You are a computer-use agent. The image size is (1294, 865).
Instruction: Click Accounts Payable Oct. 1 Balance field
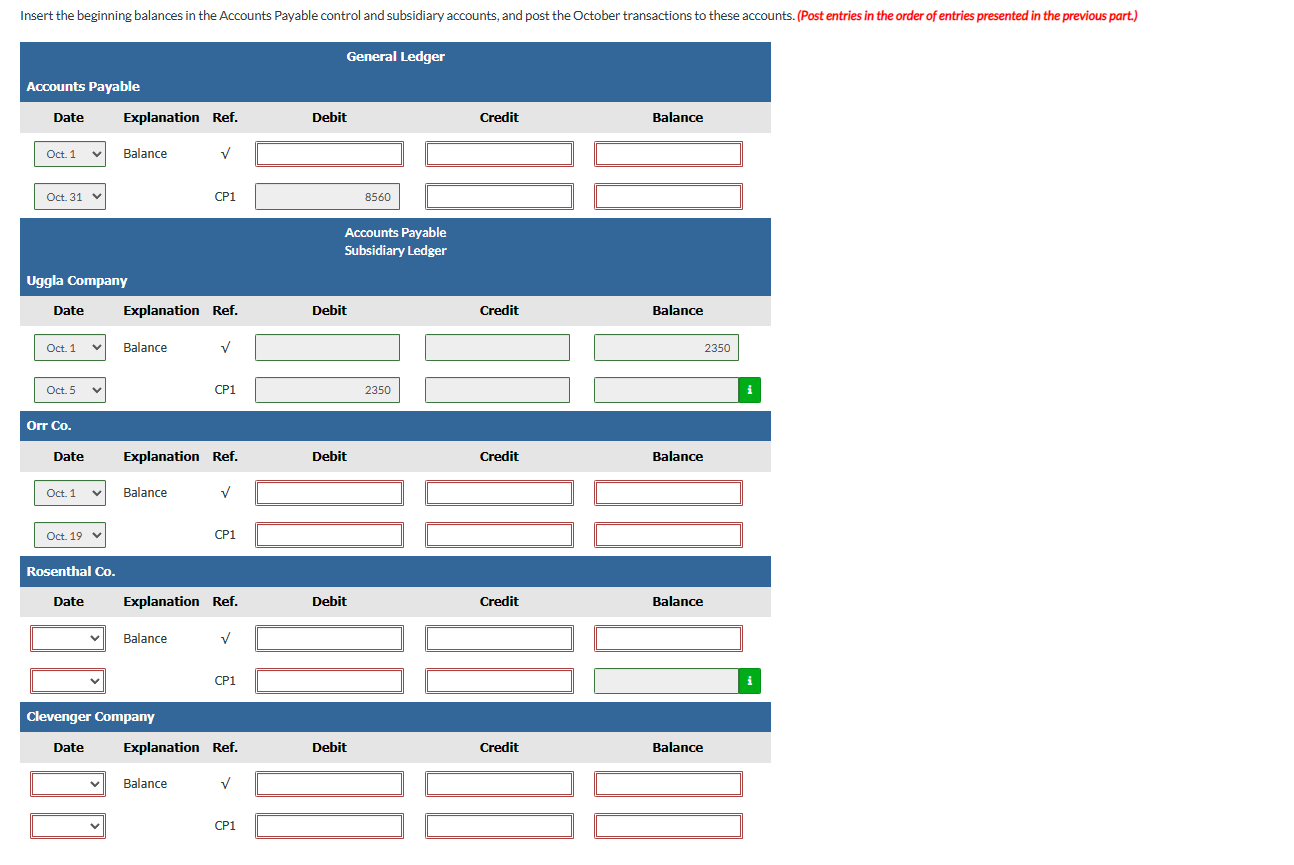click(668, 154)
